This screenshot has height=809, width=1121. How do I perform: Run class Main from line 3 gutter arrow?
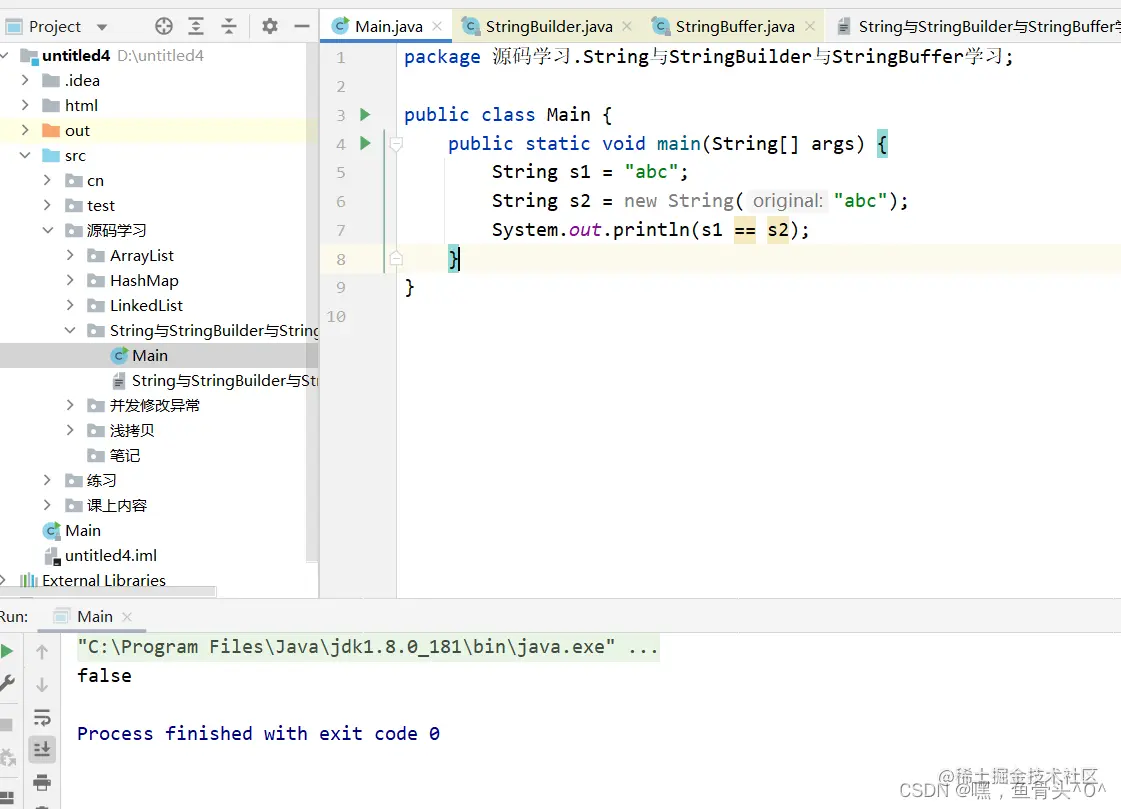pyautogui.click(x=365, y=114)
